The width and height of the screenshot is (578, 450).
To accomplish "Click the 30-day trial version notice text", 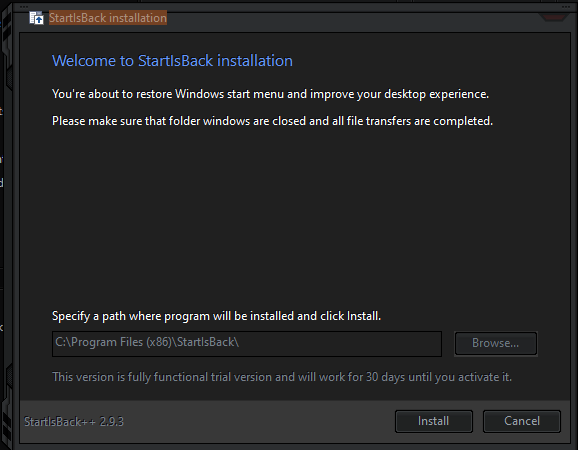I will 282,377.
